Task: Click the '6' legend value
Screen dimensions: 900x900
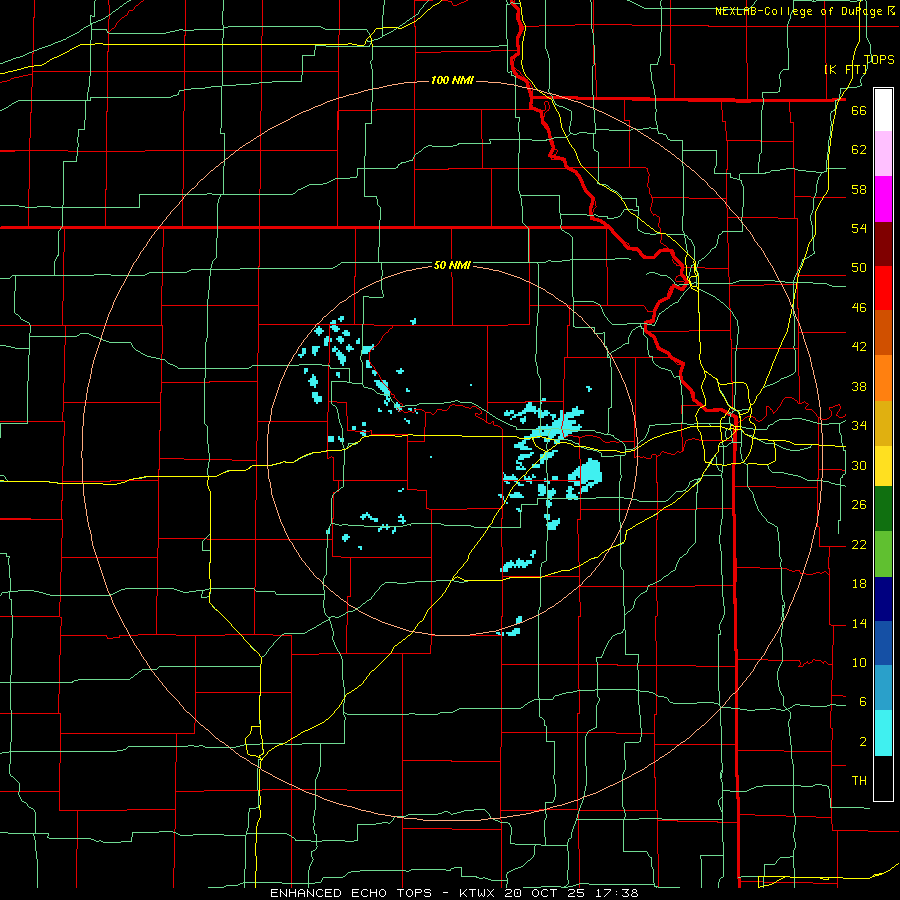Action: 862,701
